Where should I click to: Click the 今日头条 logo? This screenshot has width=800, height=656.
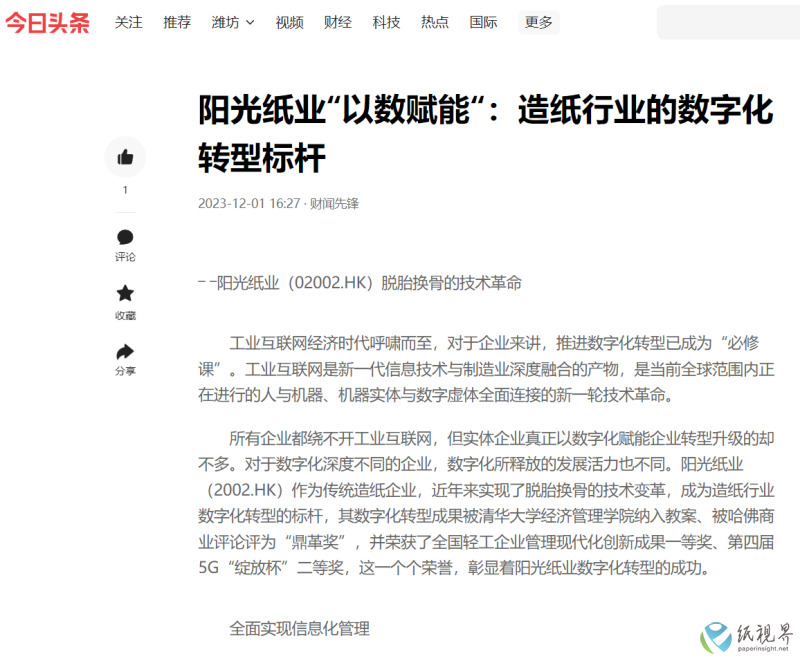(x=47, y=22)
